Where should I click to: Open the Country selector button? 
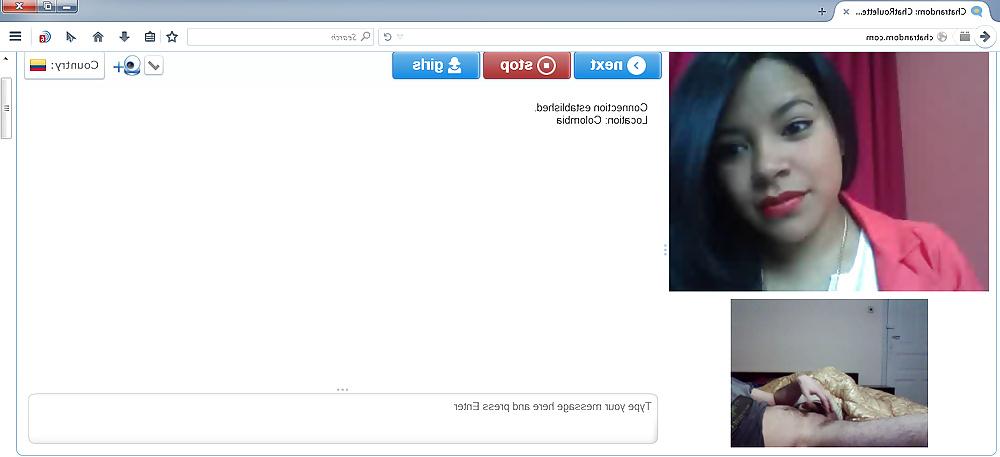[x=64, y=66]
